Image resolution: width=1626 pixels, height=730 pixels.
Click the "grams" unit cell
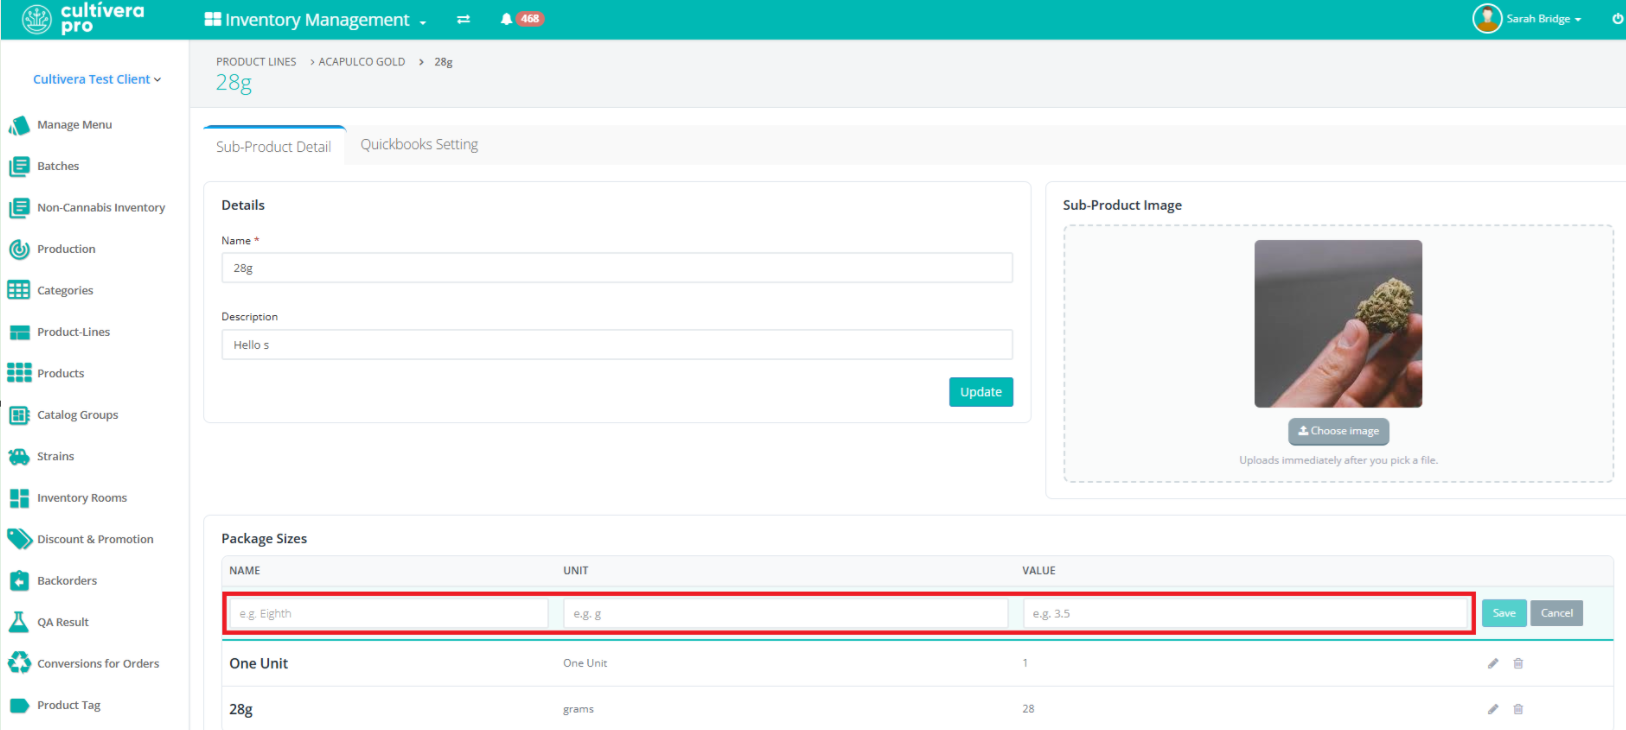[578, 709]
